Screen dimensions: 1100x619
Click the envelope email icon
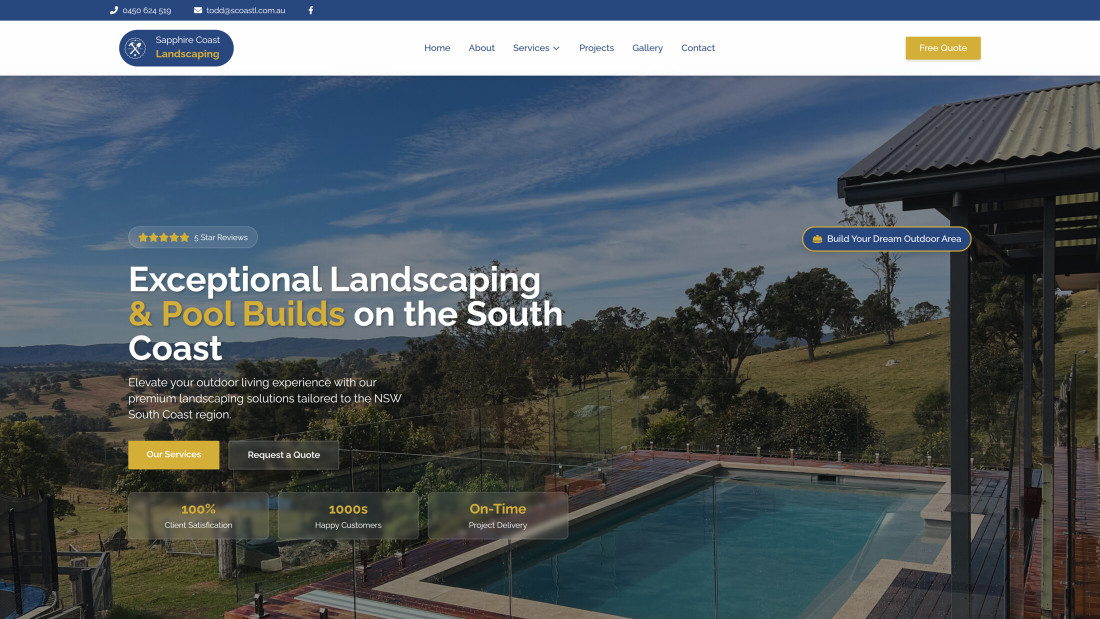click(x=198, y=11)
